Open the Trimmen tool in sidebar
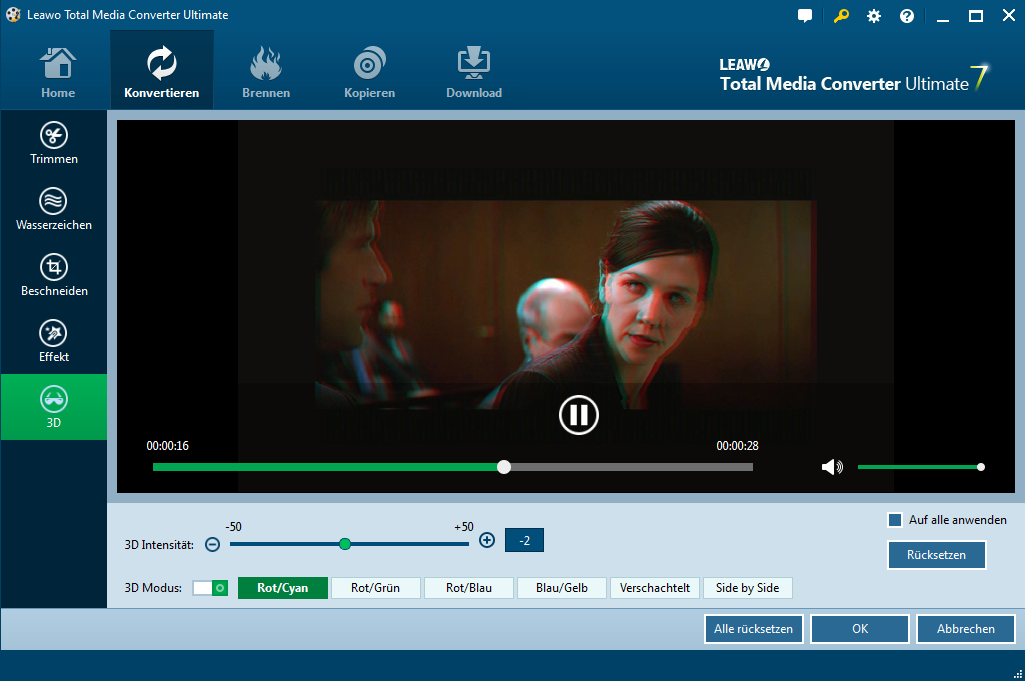1025x681 pixels. tap(53, 144)
